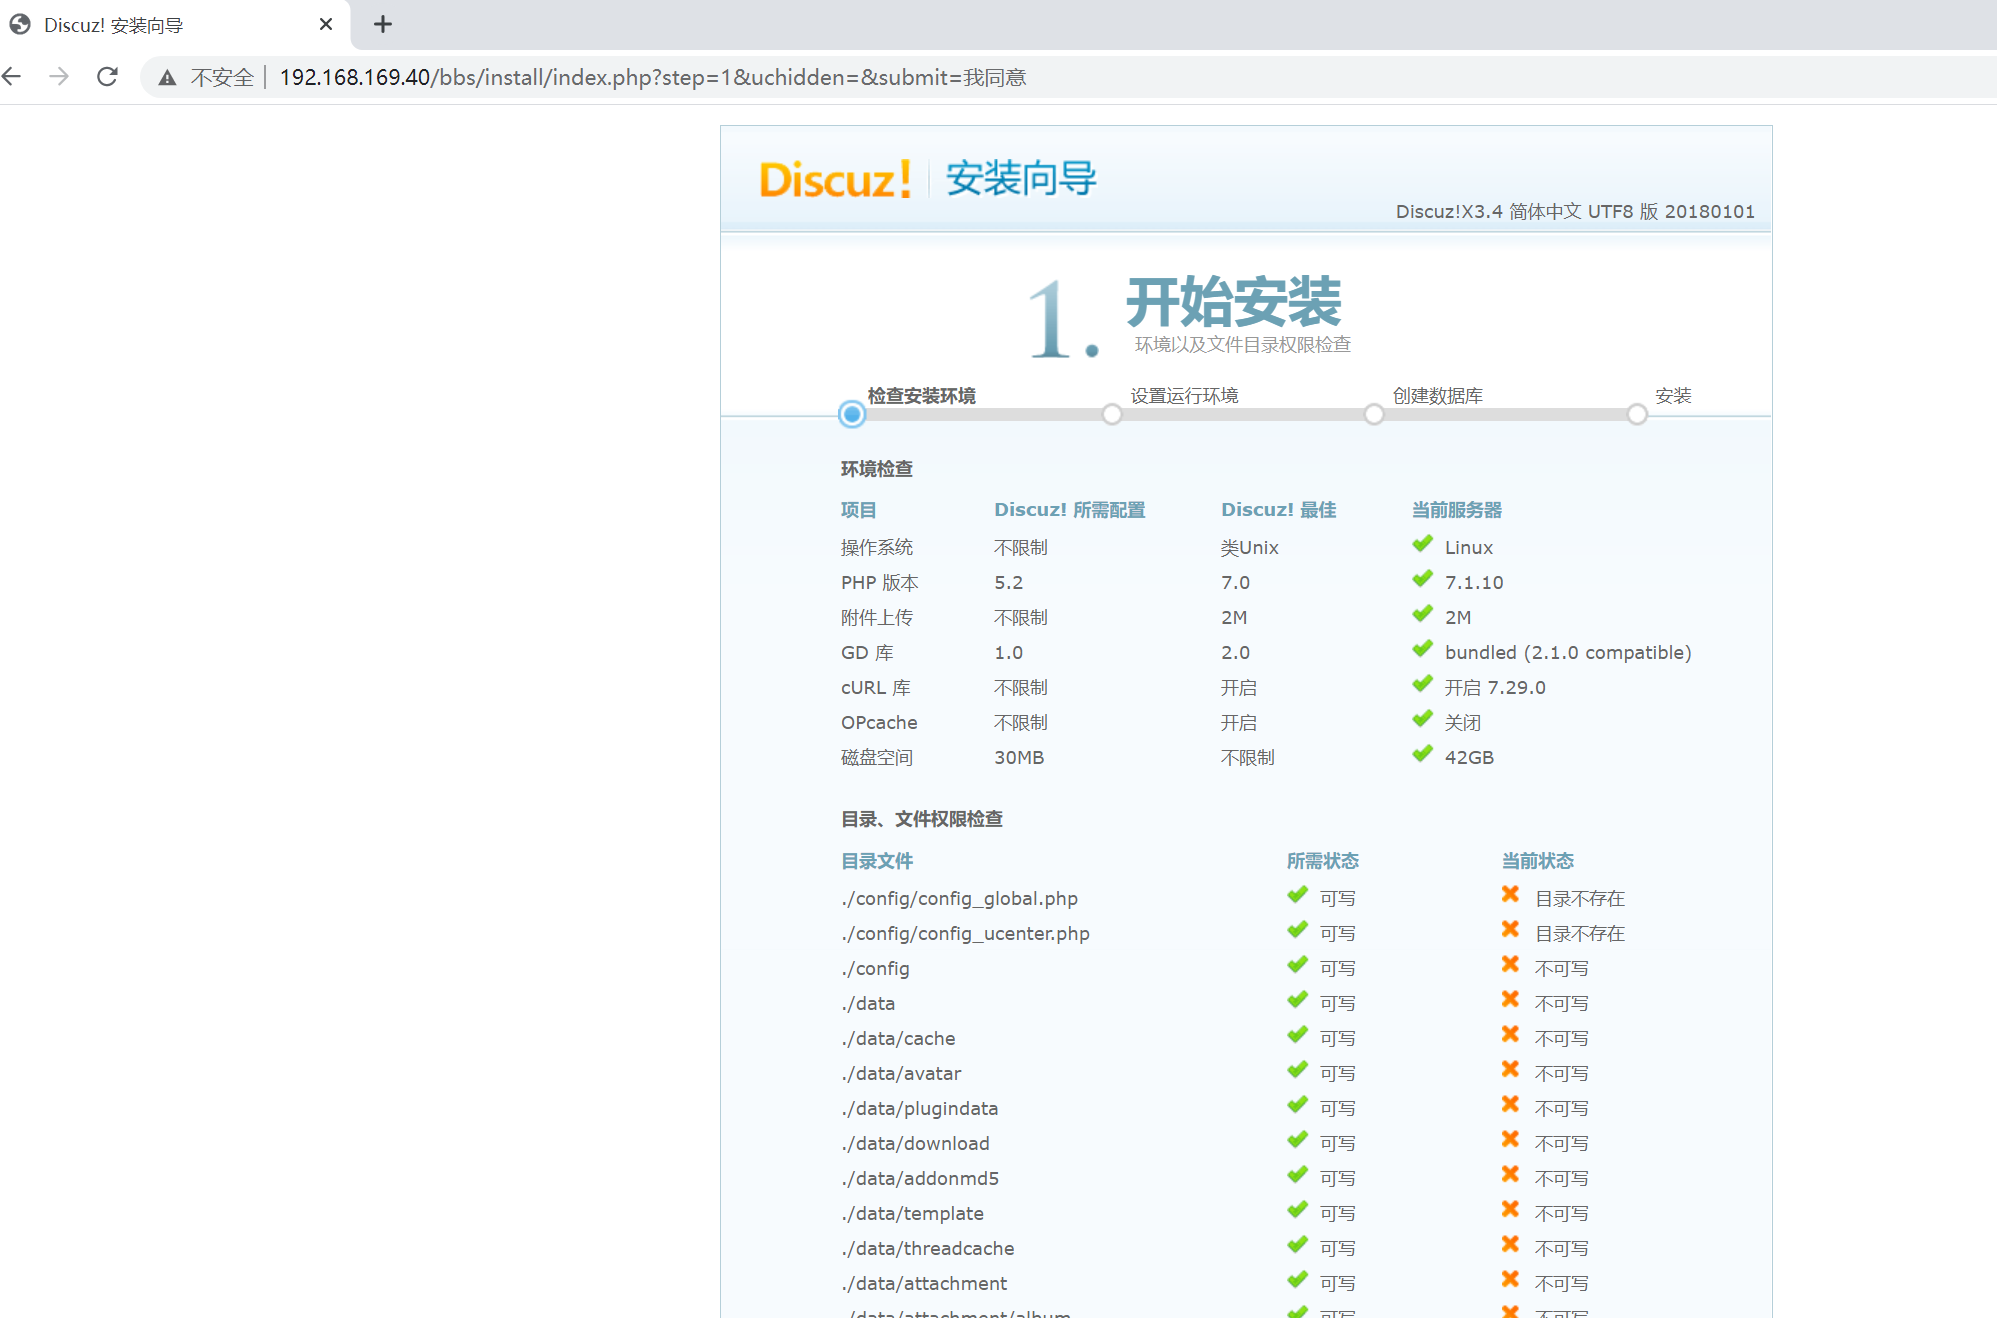
Task: Click the ./config/config_ucenter.php entry
Action: click(965, 933)
